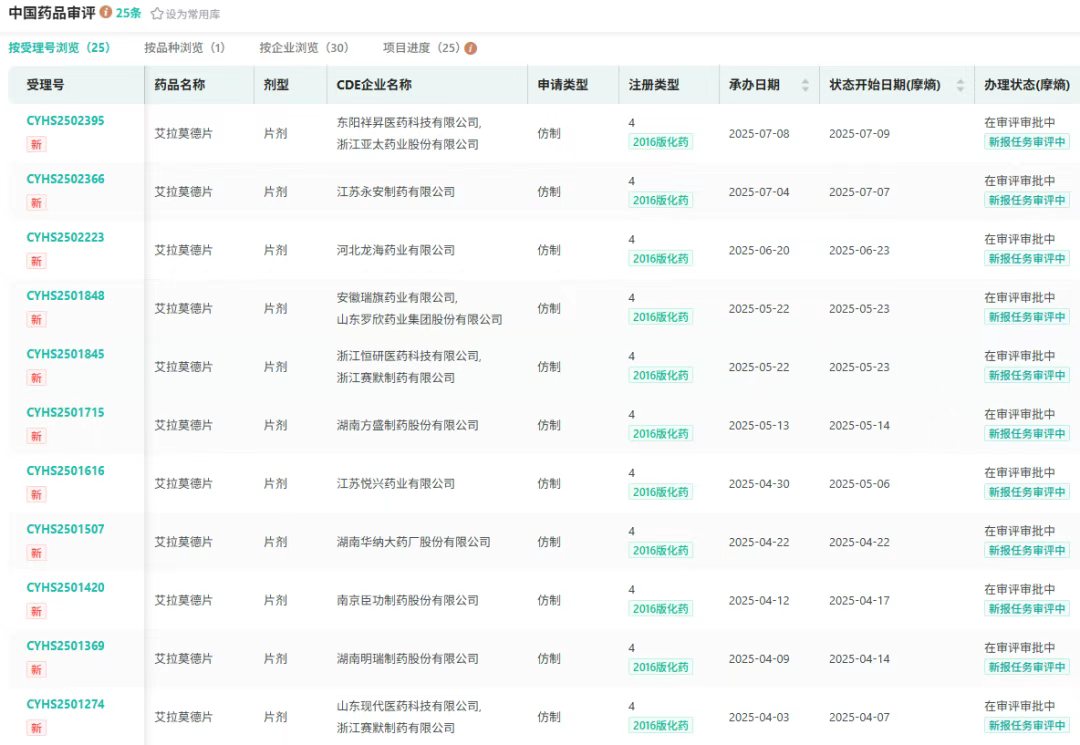Click the 新 badge under CYHS2501507

pyautogui.click(x=36, y=553)
